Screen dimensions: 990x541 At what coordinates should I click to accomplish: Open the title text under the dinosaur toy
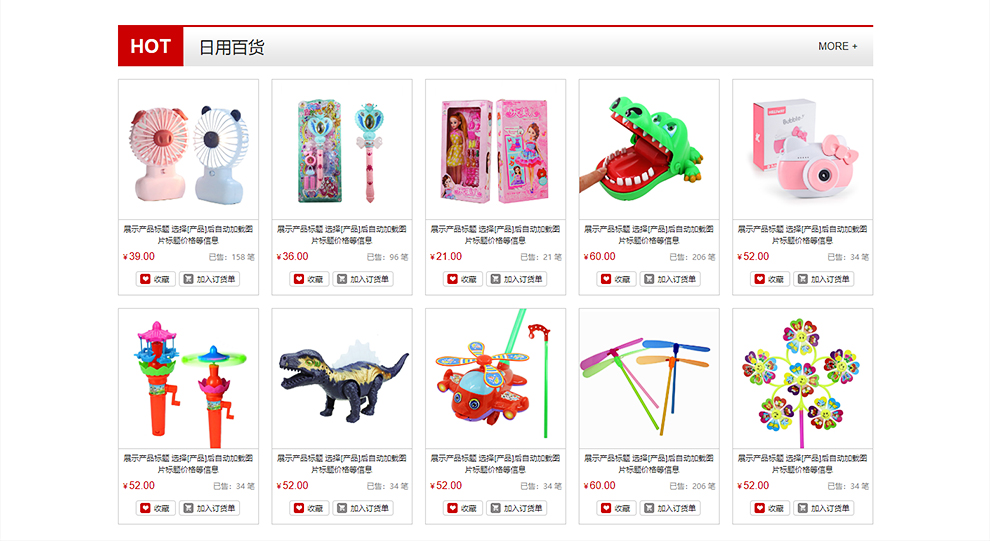[x=342, y=464]
